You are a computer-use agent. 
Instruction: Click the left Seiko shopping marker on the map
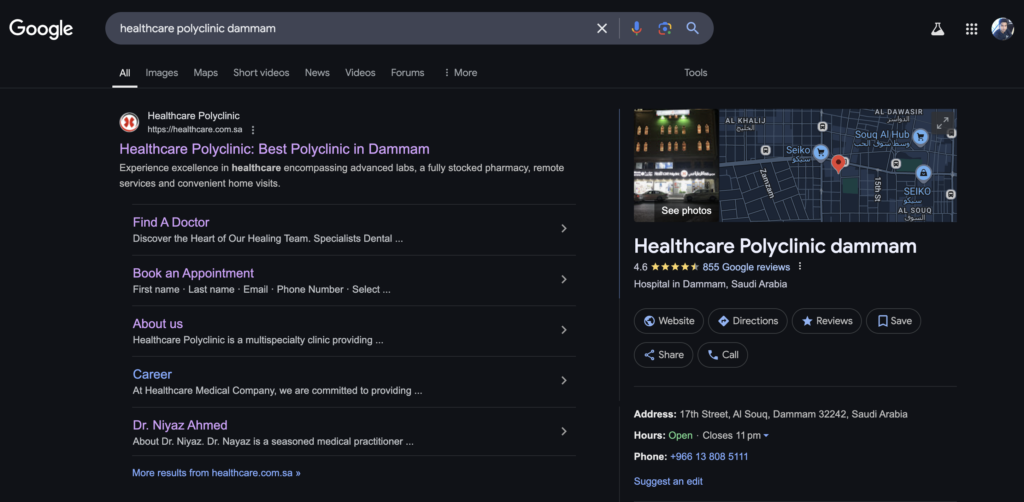(x=820, y=153)
